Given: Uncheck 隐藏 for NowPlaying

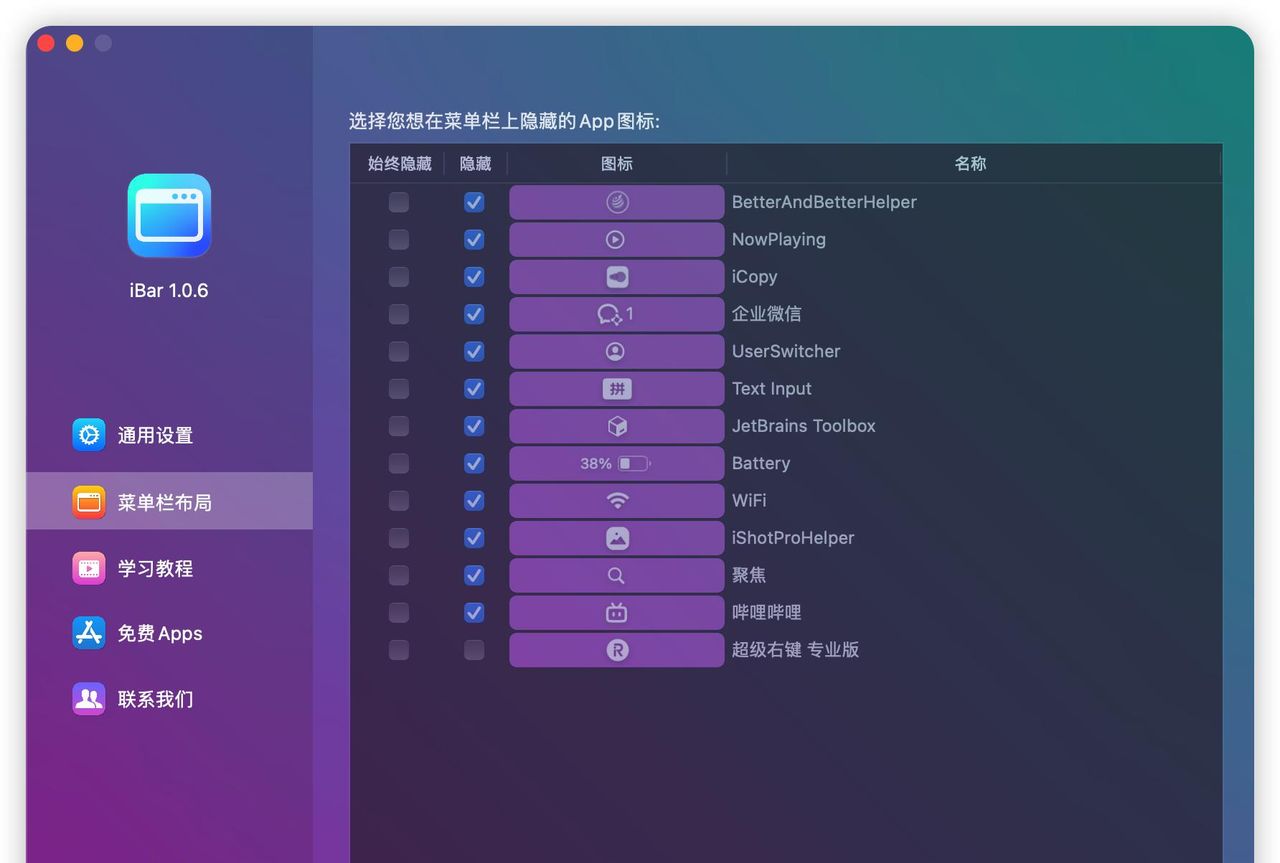Looking at the screenshot, I should pyautogui.click(x=474, y=240).
